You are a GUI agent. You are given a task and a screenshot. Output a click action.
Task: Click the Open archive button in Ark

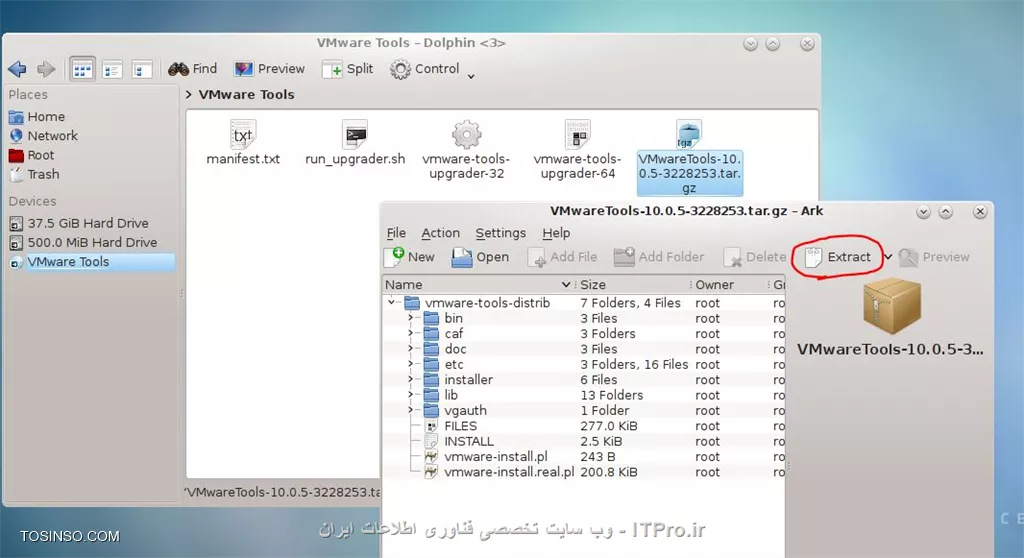[480, 257]
